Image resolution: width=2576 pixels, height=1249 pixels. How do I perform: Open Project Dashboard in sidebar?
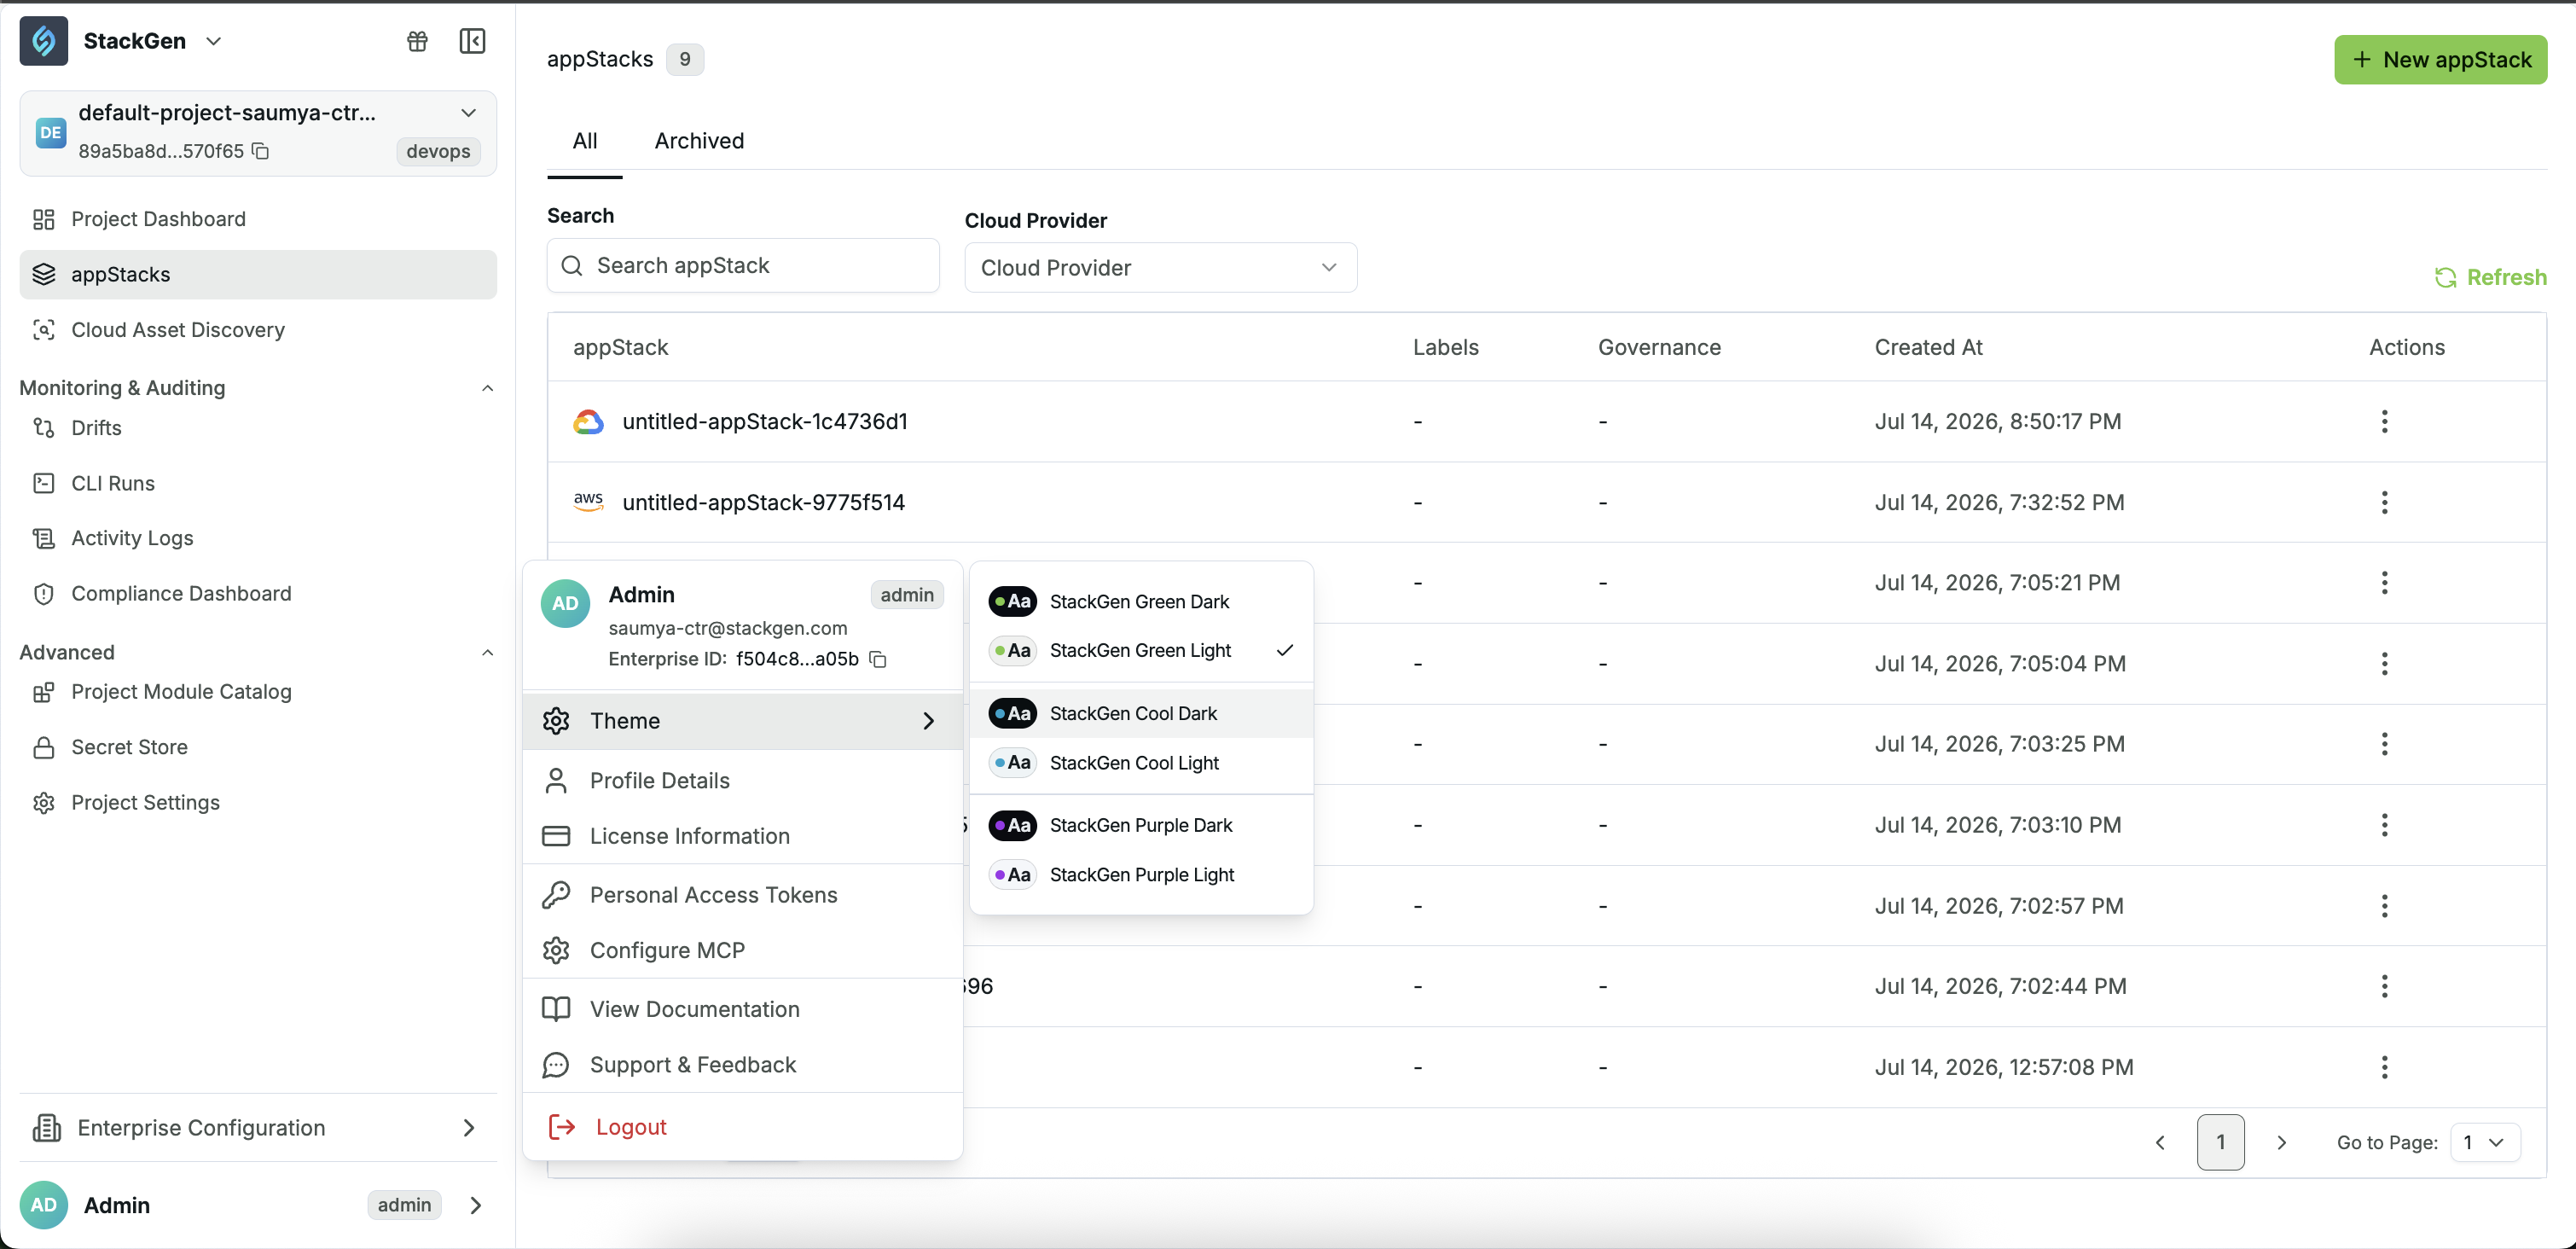point(258,219)
